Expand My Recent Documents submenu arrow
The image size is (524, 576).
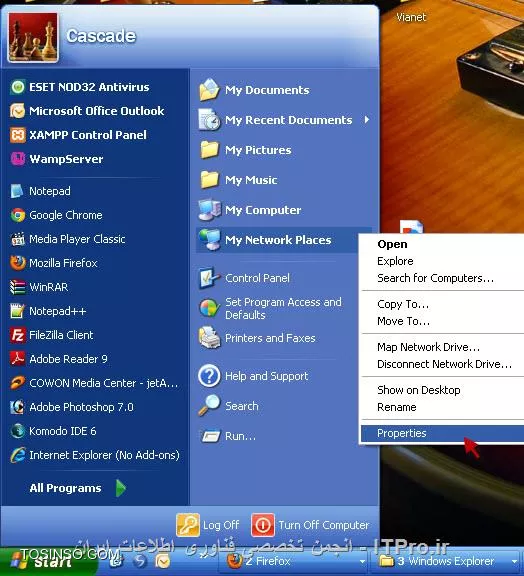tap(366, 120)
